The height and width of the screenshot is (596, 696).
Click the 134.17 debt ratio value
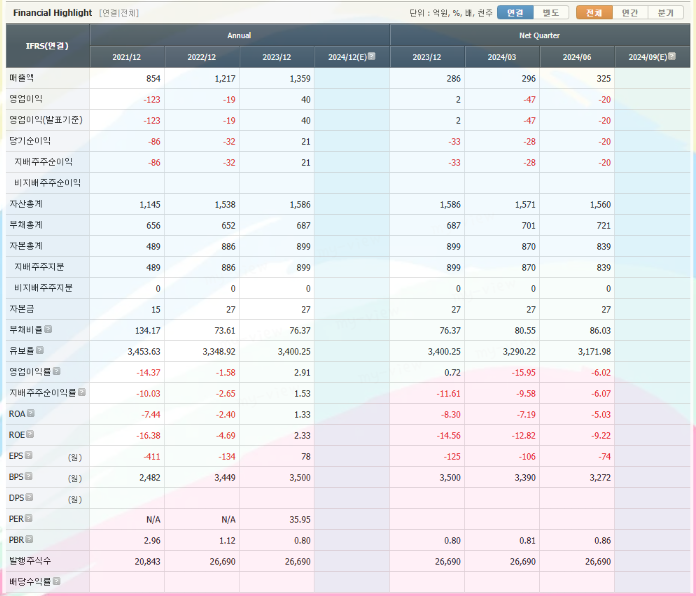coord(148,330)
